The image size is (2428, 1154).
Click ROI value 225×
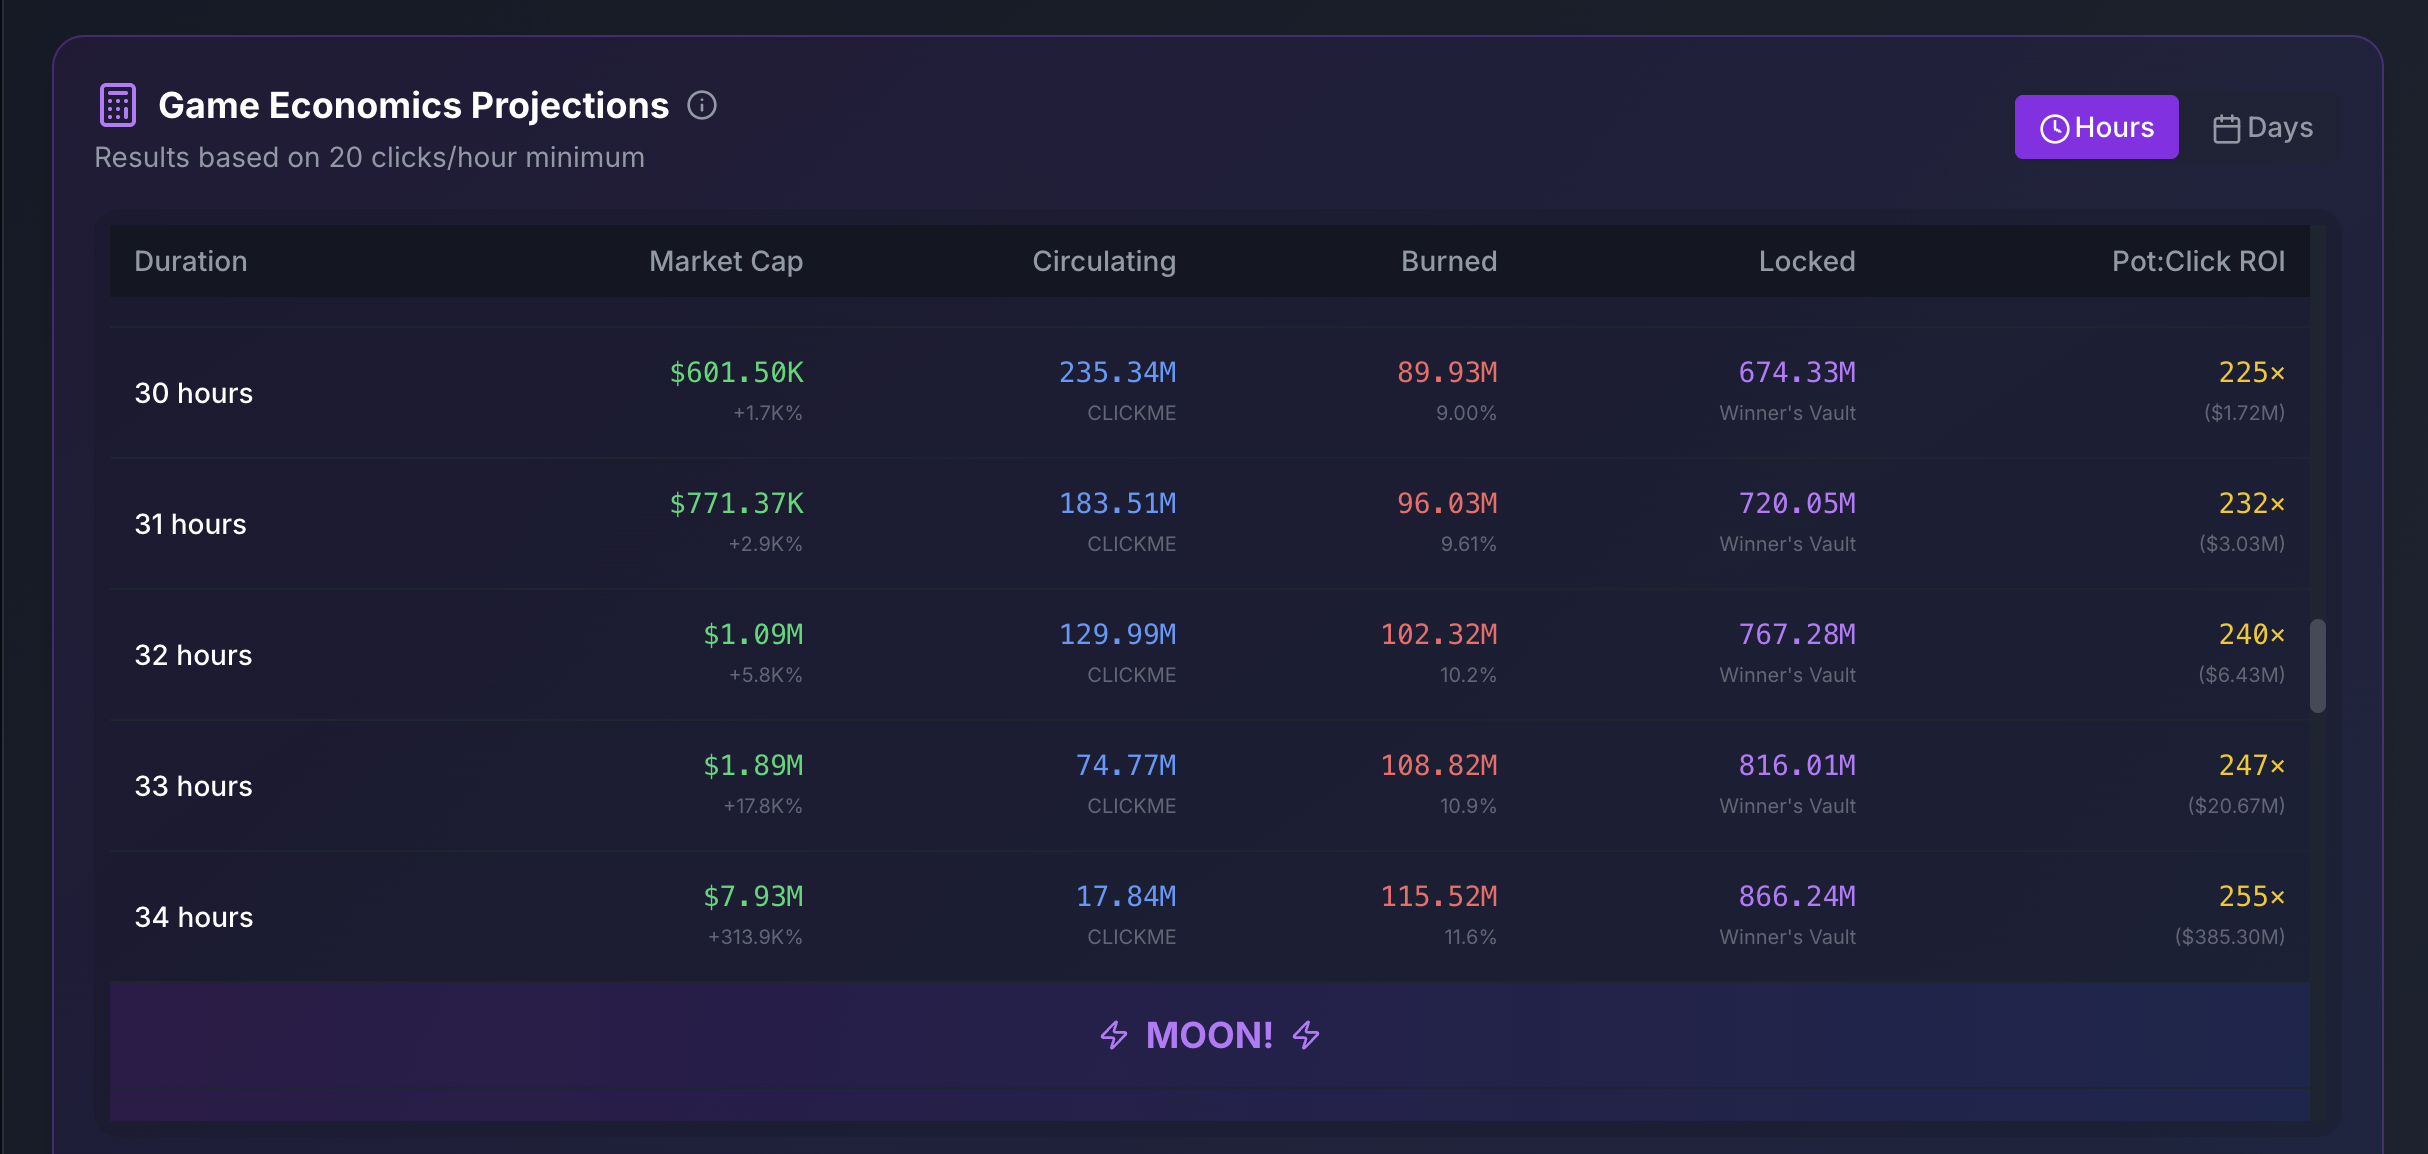[2252, 372]
